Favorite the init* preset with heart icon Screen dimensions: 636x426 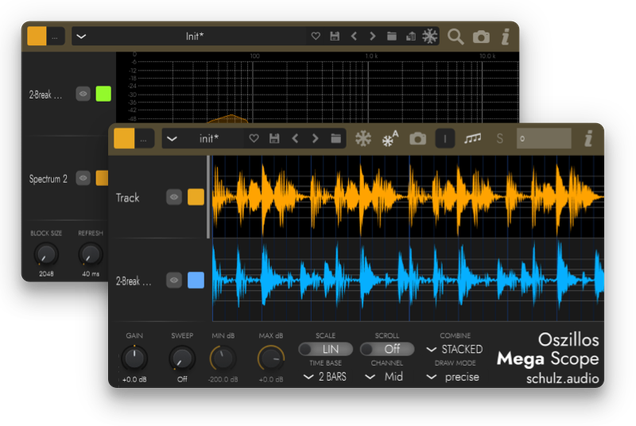click(x=253, y=139)
